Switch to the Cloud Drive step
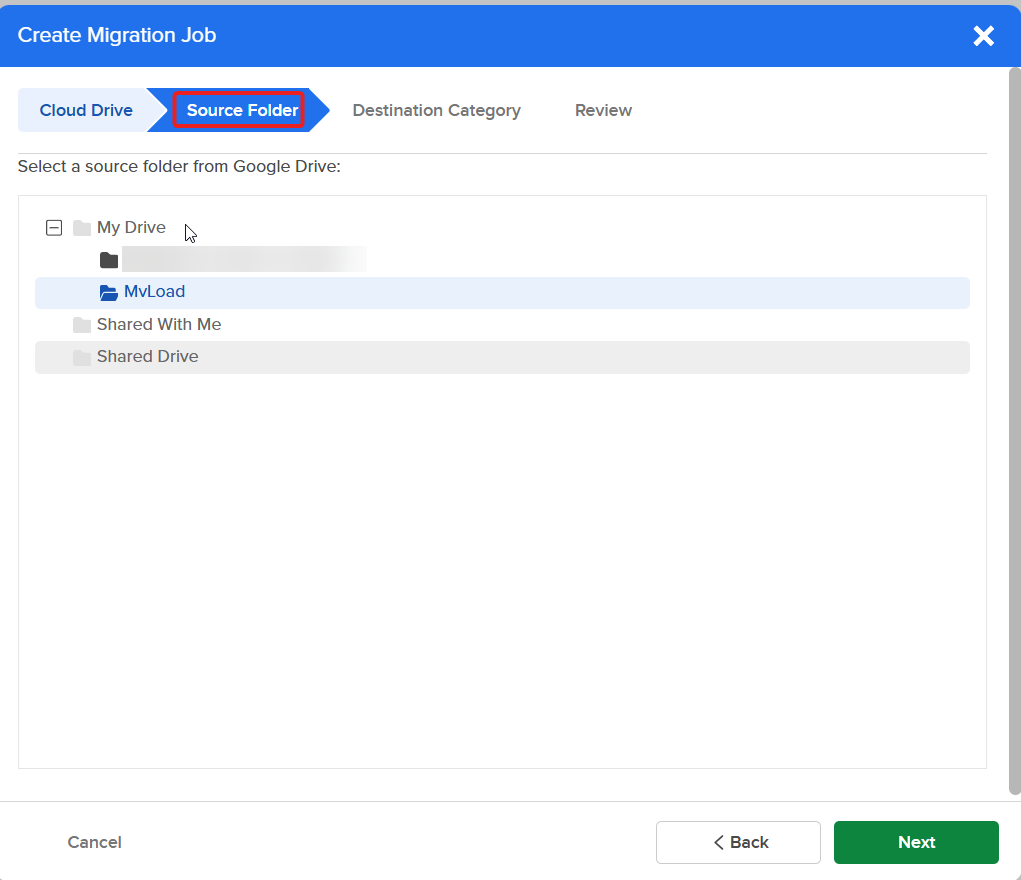This screenshot has width=1021, height=880. 85,110
